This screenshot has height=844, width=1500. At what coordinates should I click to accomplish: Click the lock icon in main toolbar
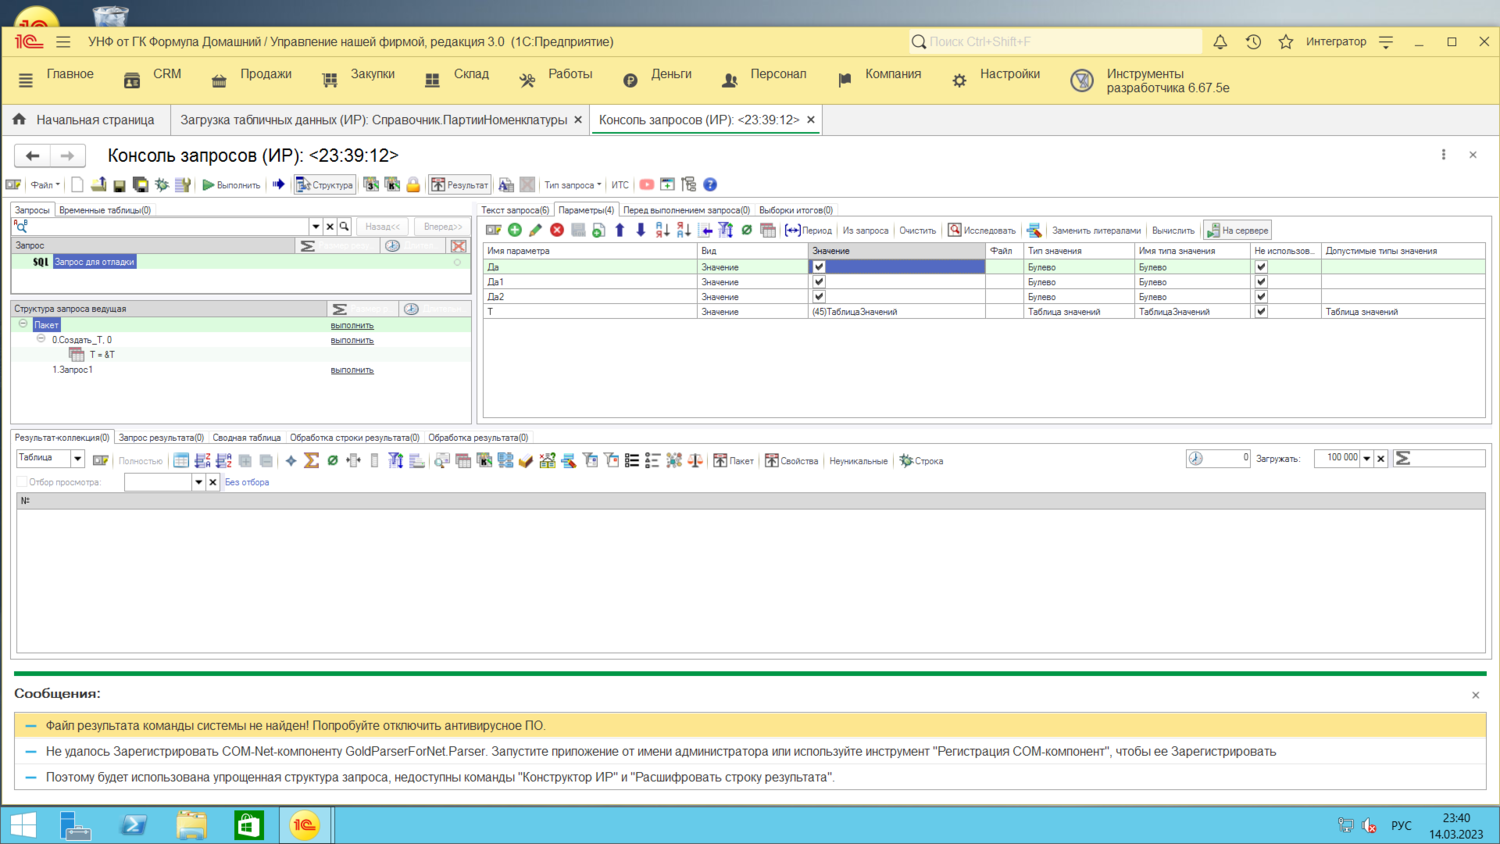pos(413,185)
